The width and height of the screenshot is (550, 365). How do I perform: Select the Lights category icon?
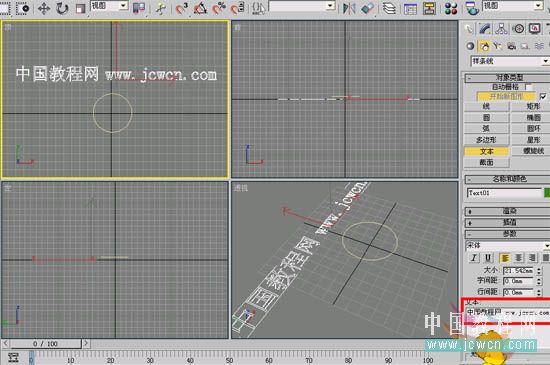pos(498,46)
